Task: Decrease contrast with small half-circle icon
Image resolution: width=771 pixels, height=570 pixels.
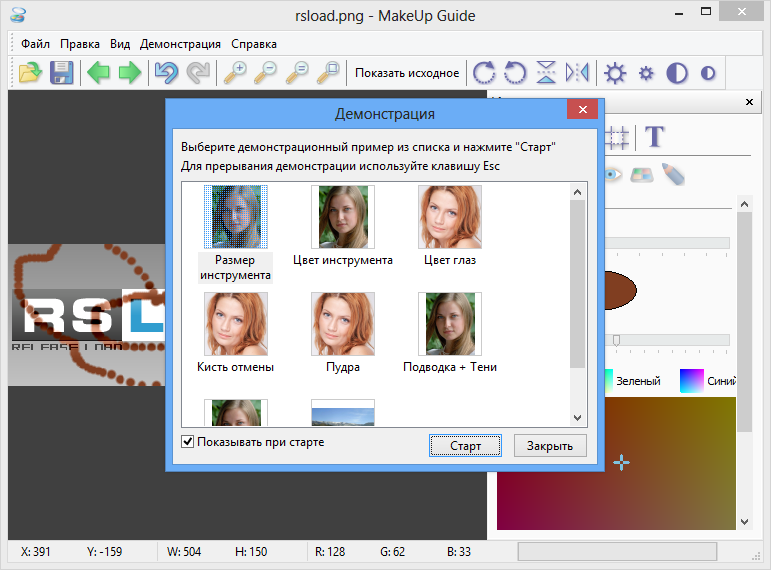Action: tap(708, 74)
